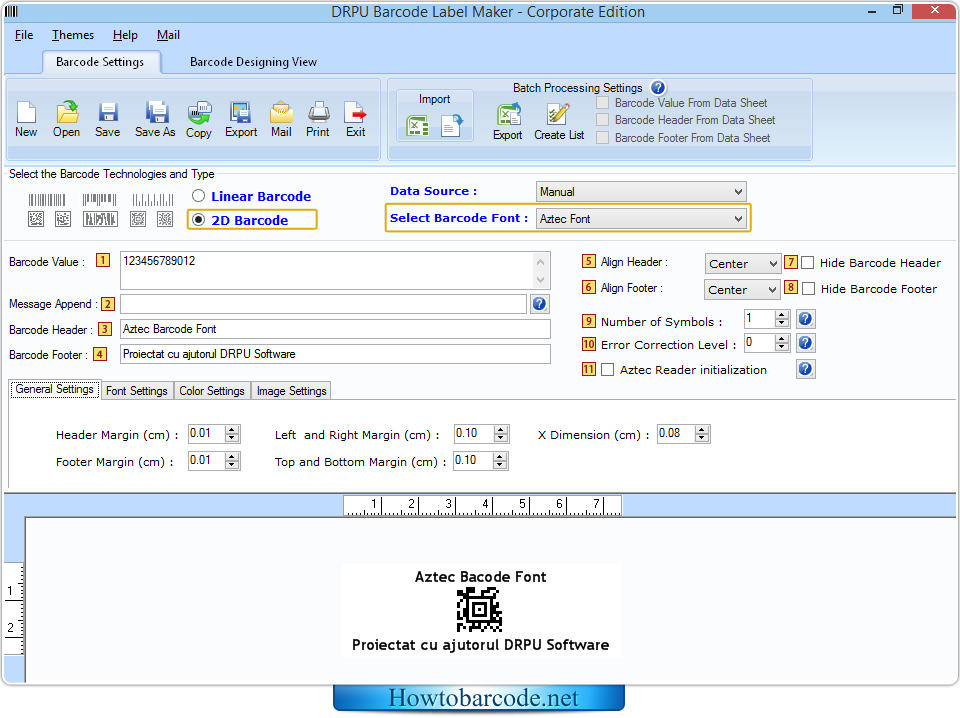
Task: Select the Linear Barcode radio button
Action: 198,196
